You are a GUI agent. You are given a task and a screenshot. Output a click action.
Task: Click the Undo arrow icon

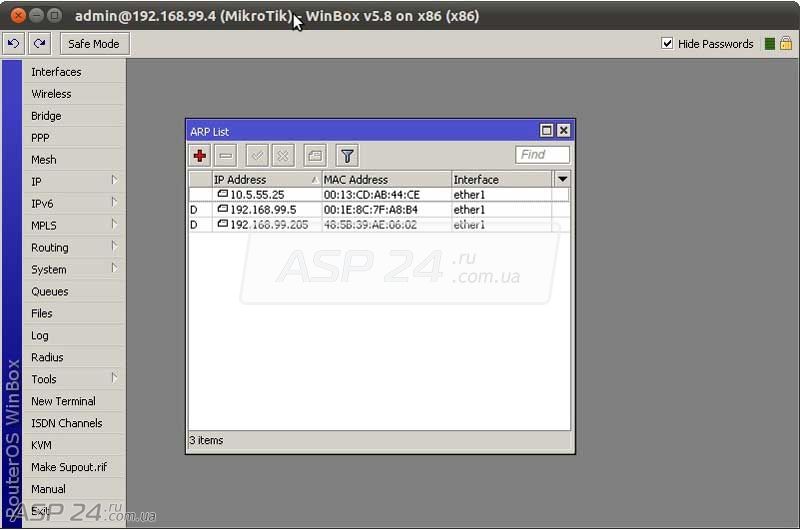click(14, 43)
